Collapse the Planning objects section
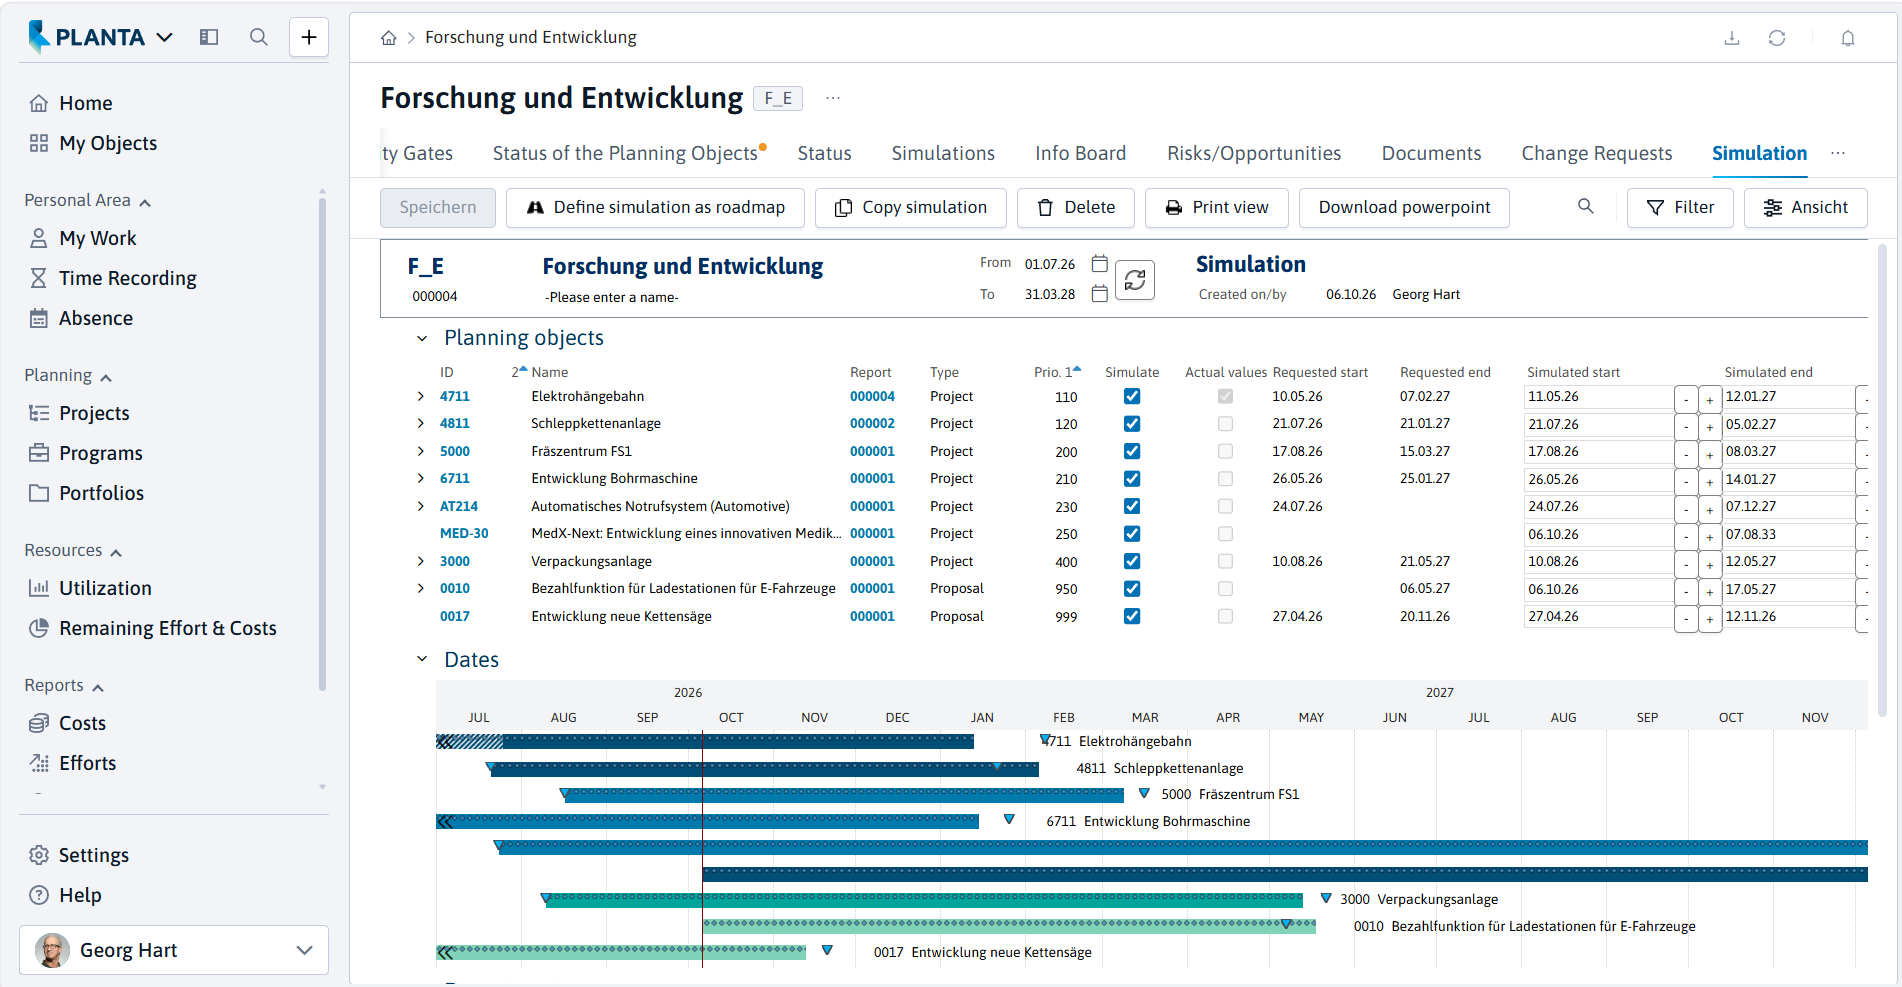The image size is (1902, 987). point(422,338)
